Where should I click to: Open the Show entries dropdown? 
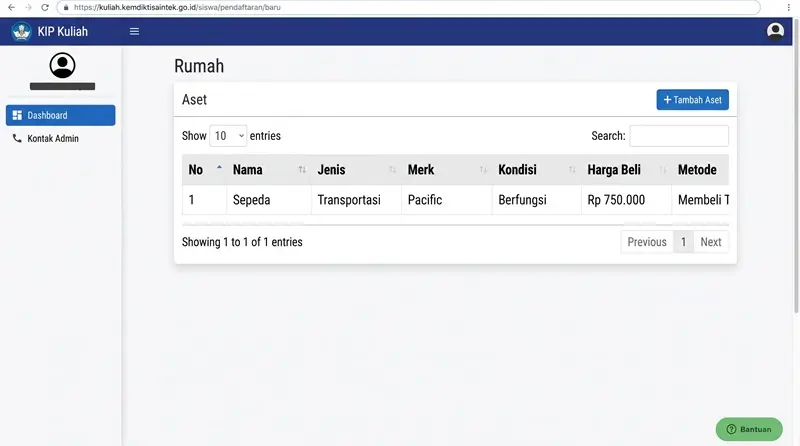(x=228, y=136)
